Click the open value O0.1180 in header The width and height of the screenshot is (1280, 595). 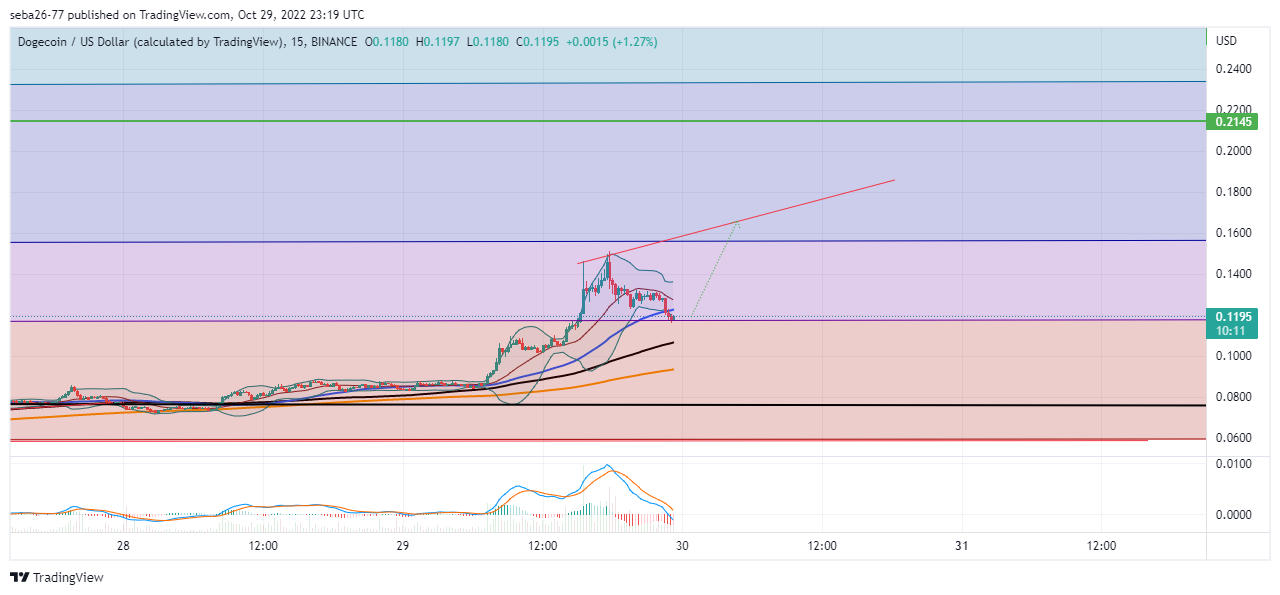coord(388,41)
